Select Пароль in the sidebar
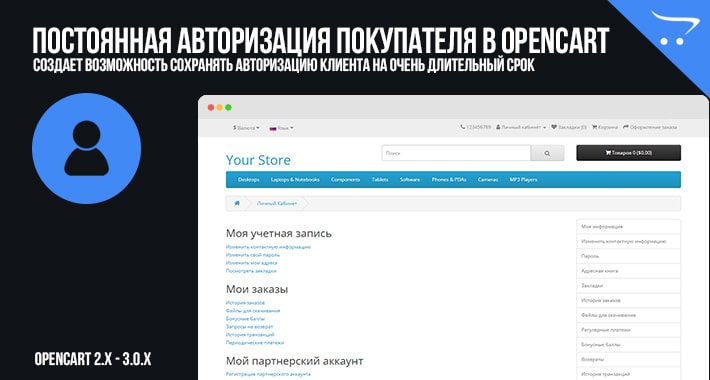Image resolution: width=710 pixels, height=380 pixels. click(x=628, y=256)
